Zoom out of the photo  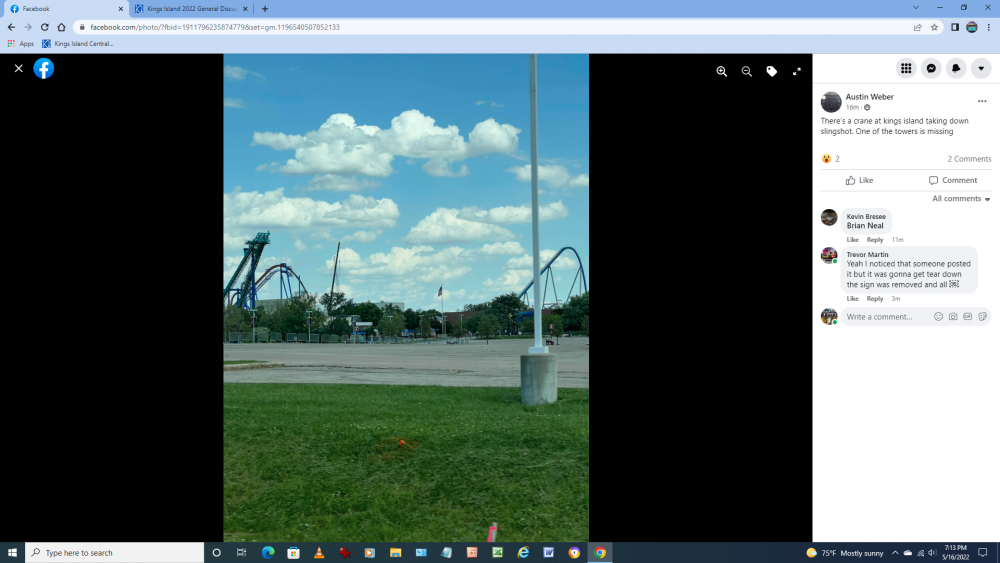pyautogui.click(x=746, y=71)
